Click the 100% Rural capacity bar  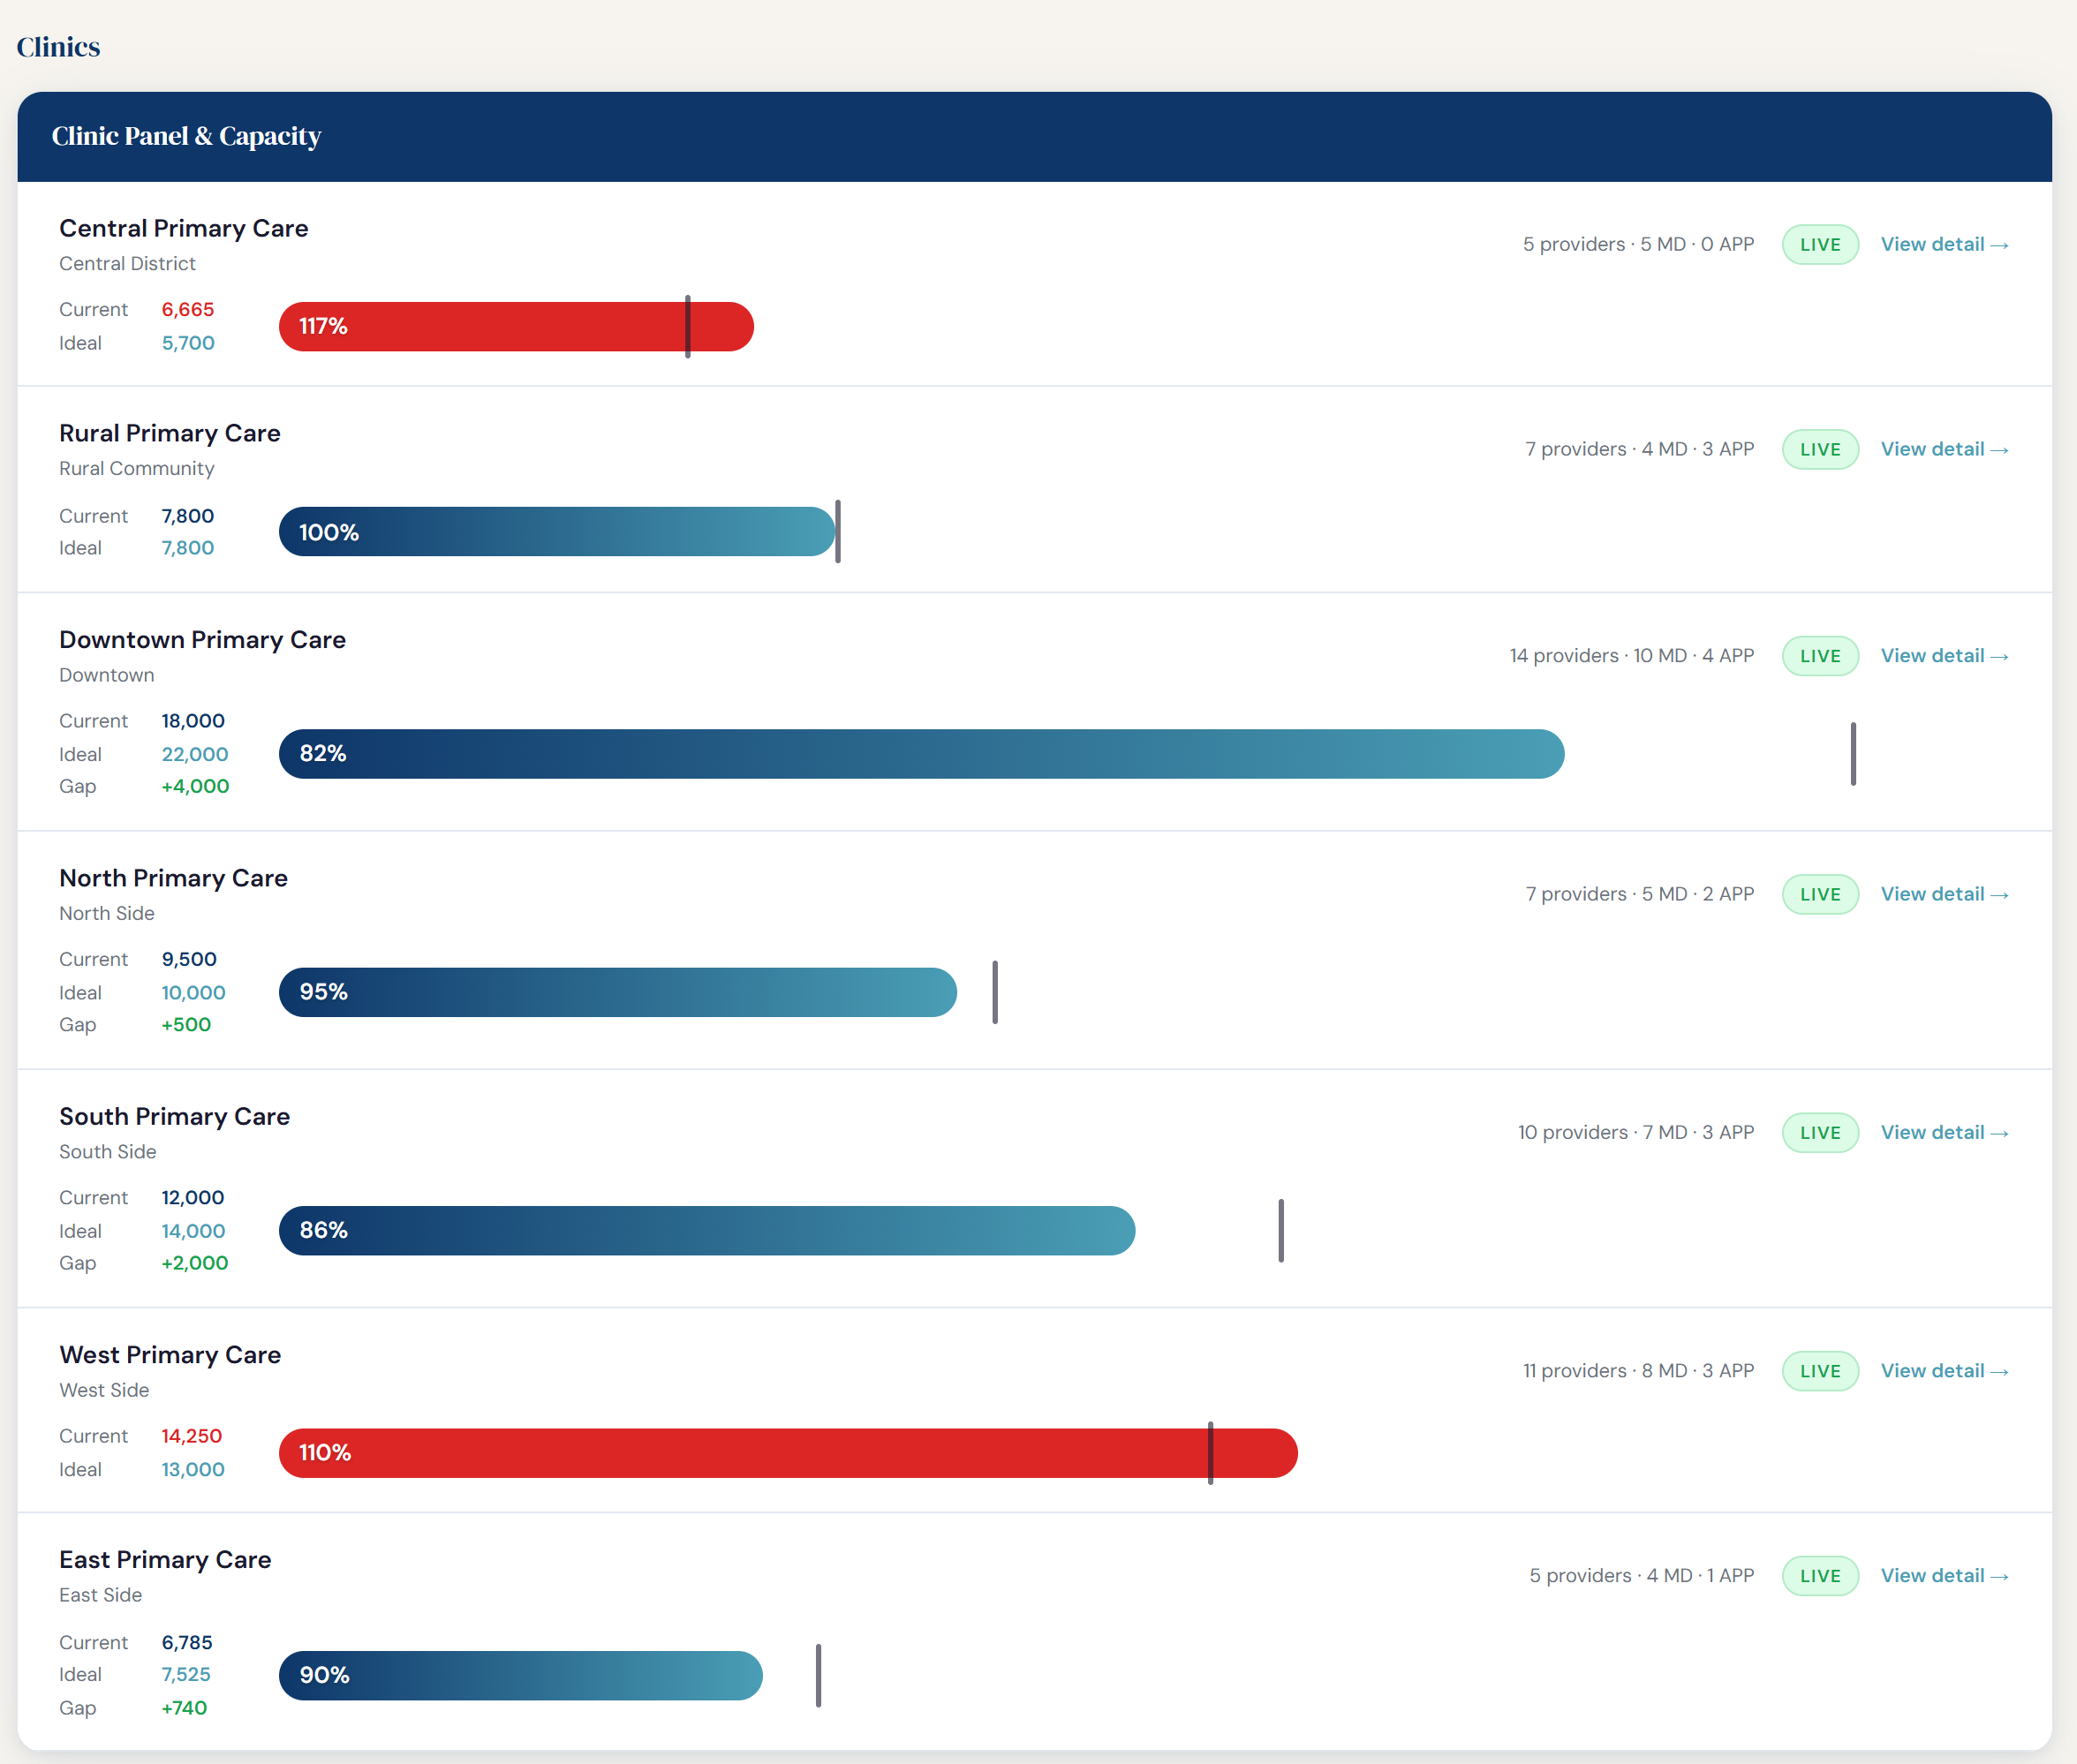point(556,532)
